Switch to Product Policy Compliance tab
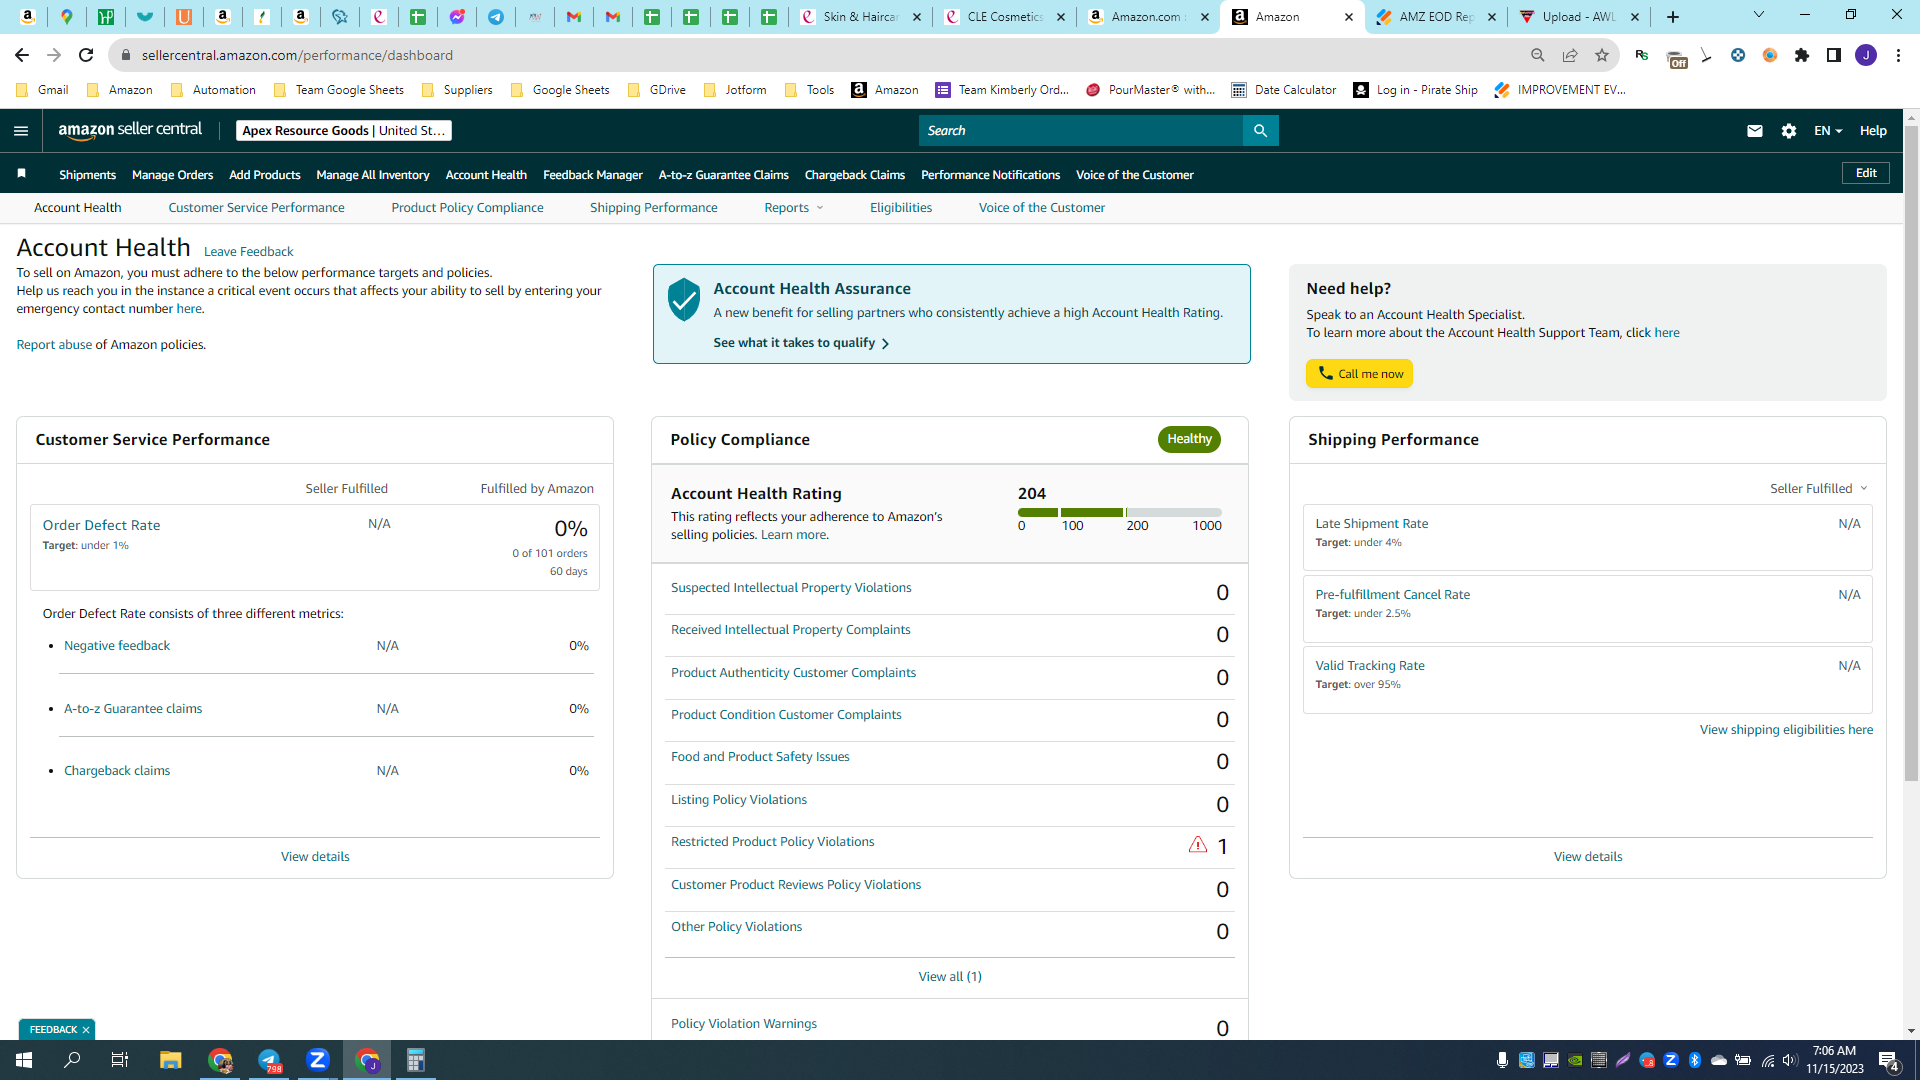The image size is (1920, 1080). coord(467,208)
